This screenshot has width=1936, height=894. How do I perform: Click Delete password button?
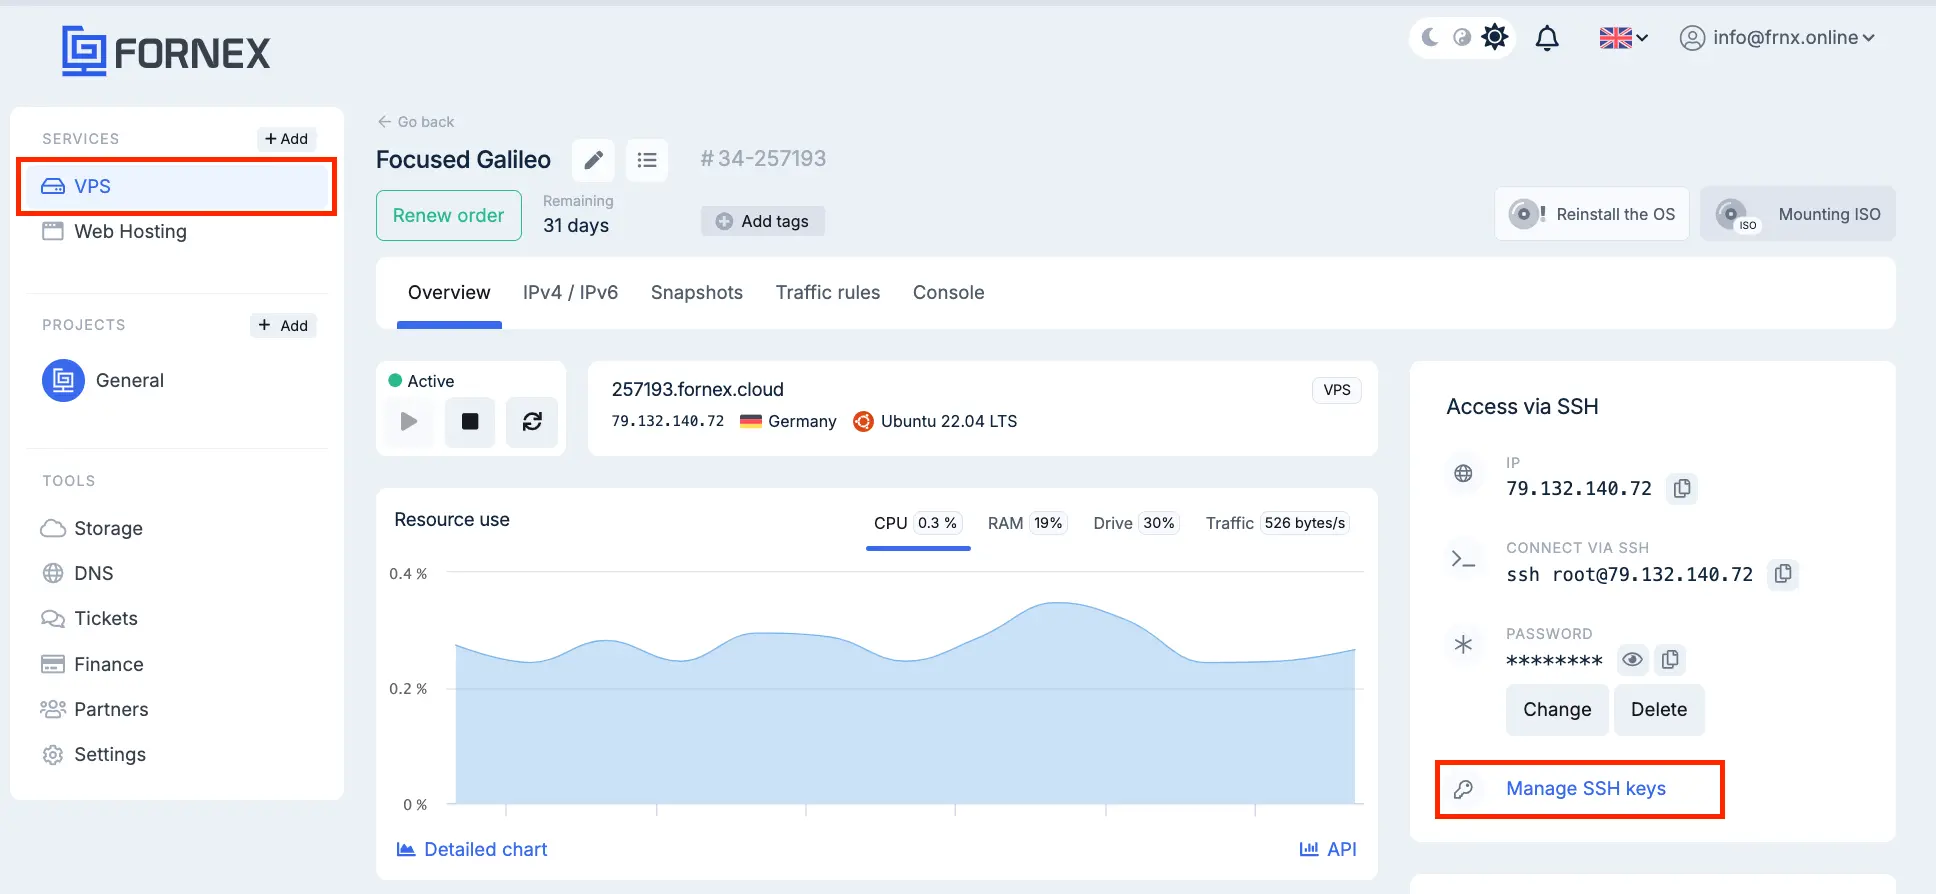1659,710
